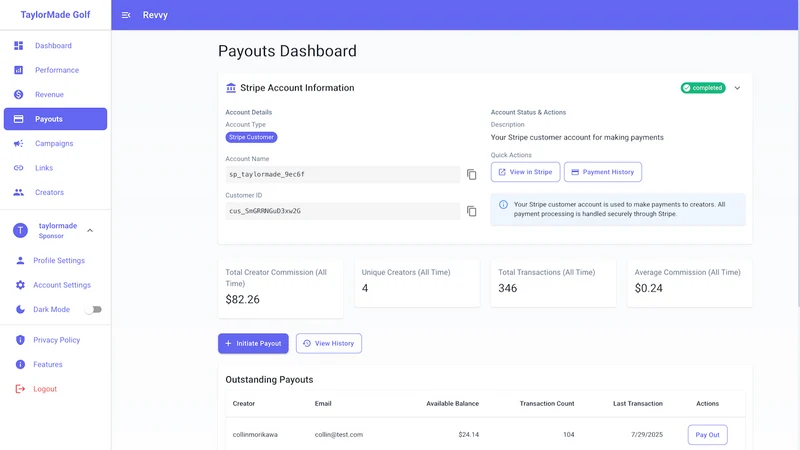Collapse the taylormade sponsor menu
Image resolution: width=800 pixels, height=450 pixels.
[x=90, y=231]
